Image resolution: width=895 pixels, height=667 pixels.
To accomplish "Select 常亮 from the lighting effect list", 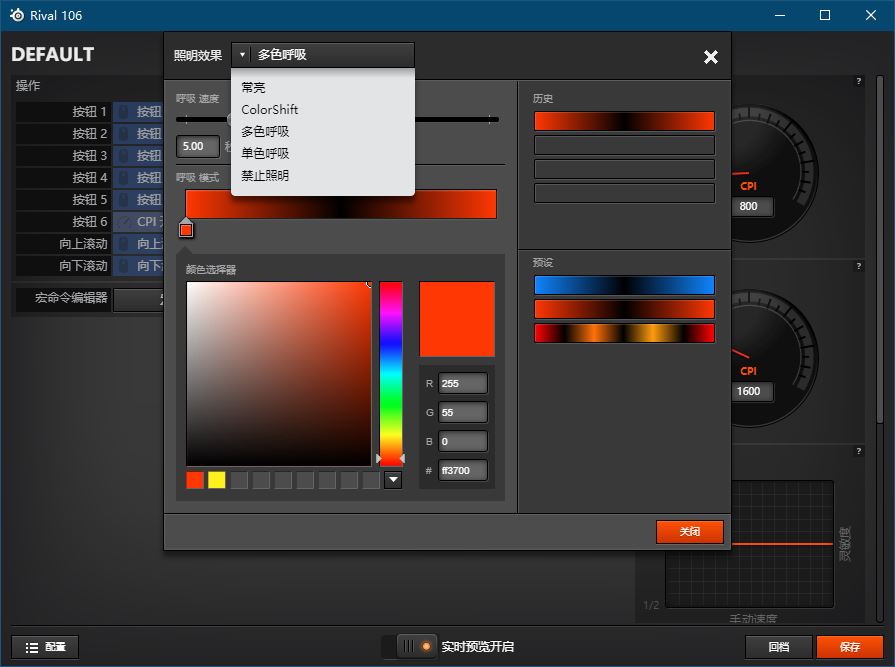I will 254,88.
